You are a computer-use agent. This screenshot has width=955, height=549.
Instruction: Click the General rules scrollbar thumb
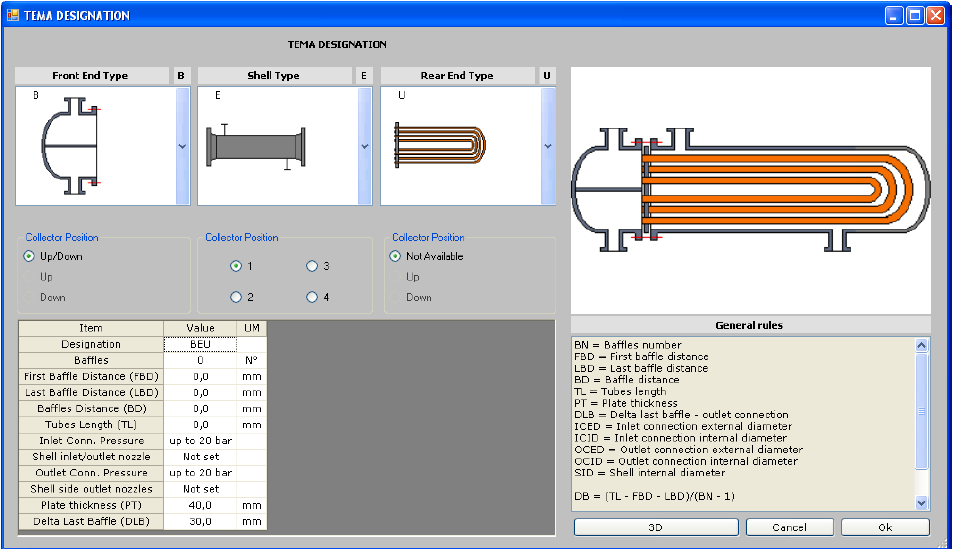tap(922, 411)
